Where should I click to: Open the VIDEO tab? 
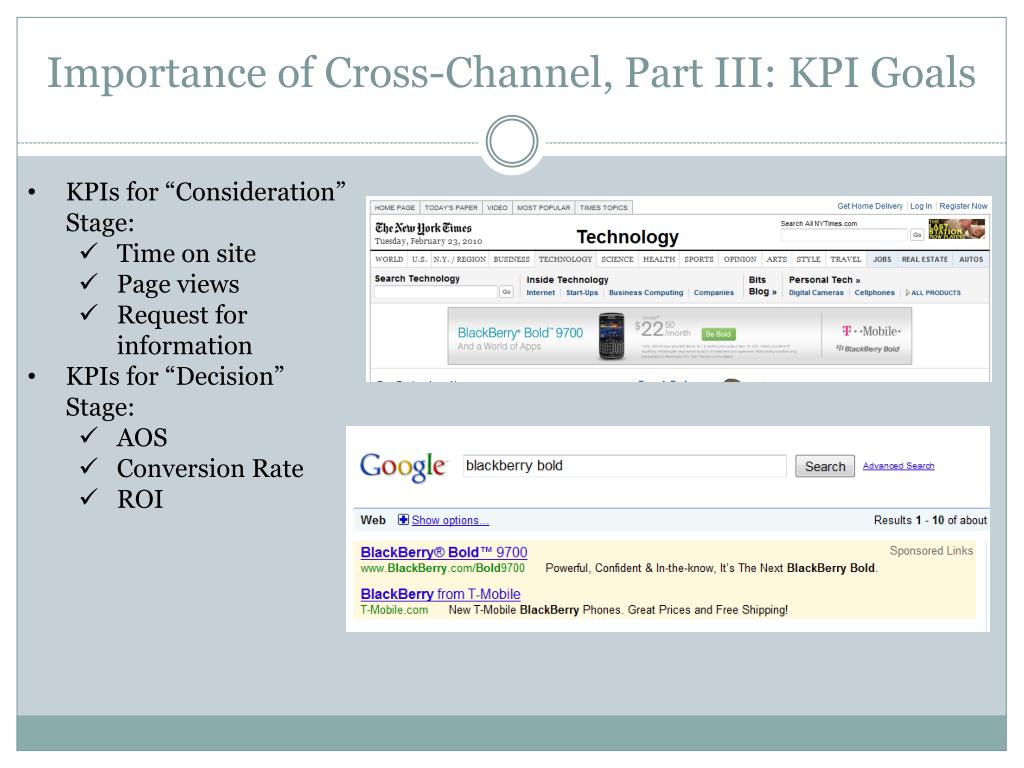click(x=497, y=208)
